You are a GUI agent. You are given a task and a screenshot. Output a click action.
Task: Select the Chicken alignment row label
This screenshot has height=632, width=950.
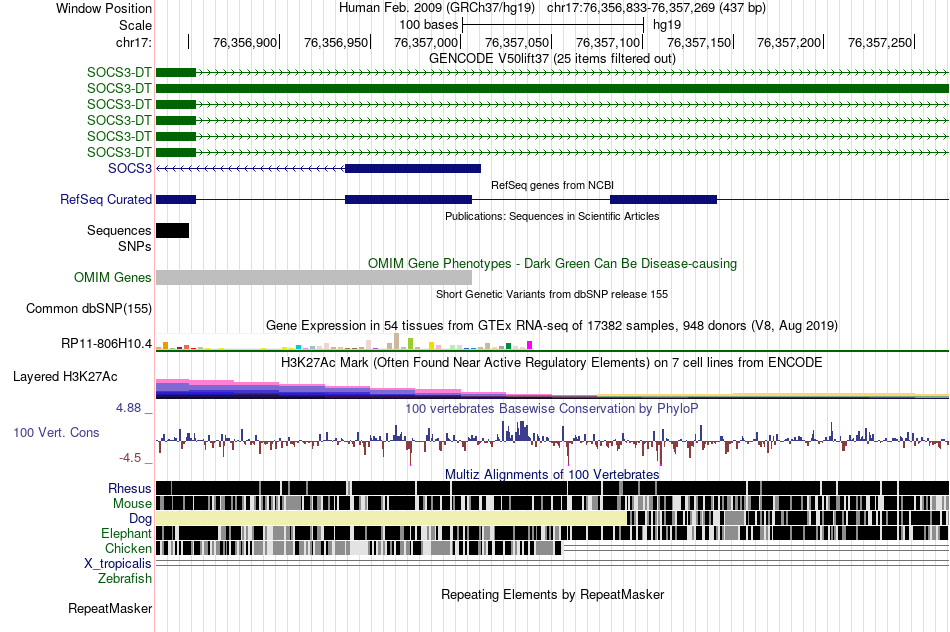click(128, 548)
